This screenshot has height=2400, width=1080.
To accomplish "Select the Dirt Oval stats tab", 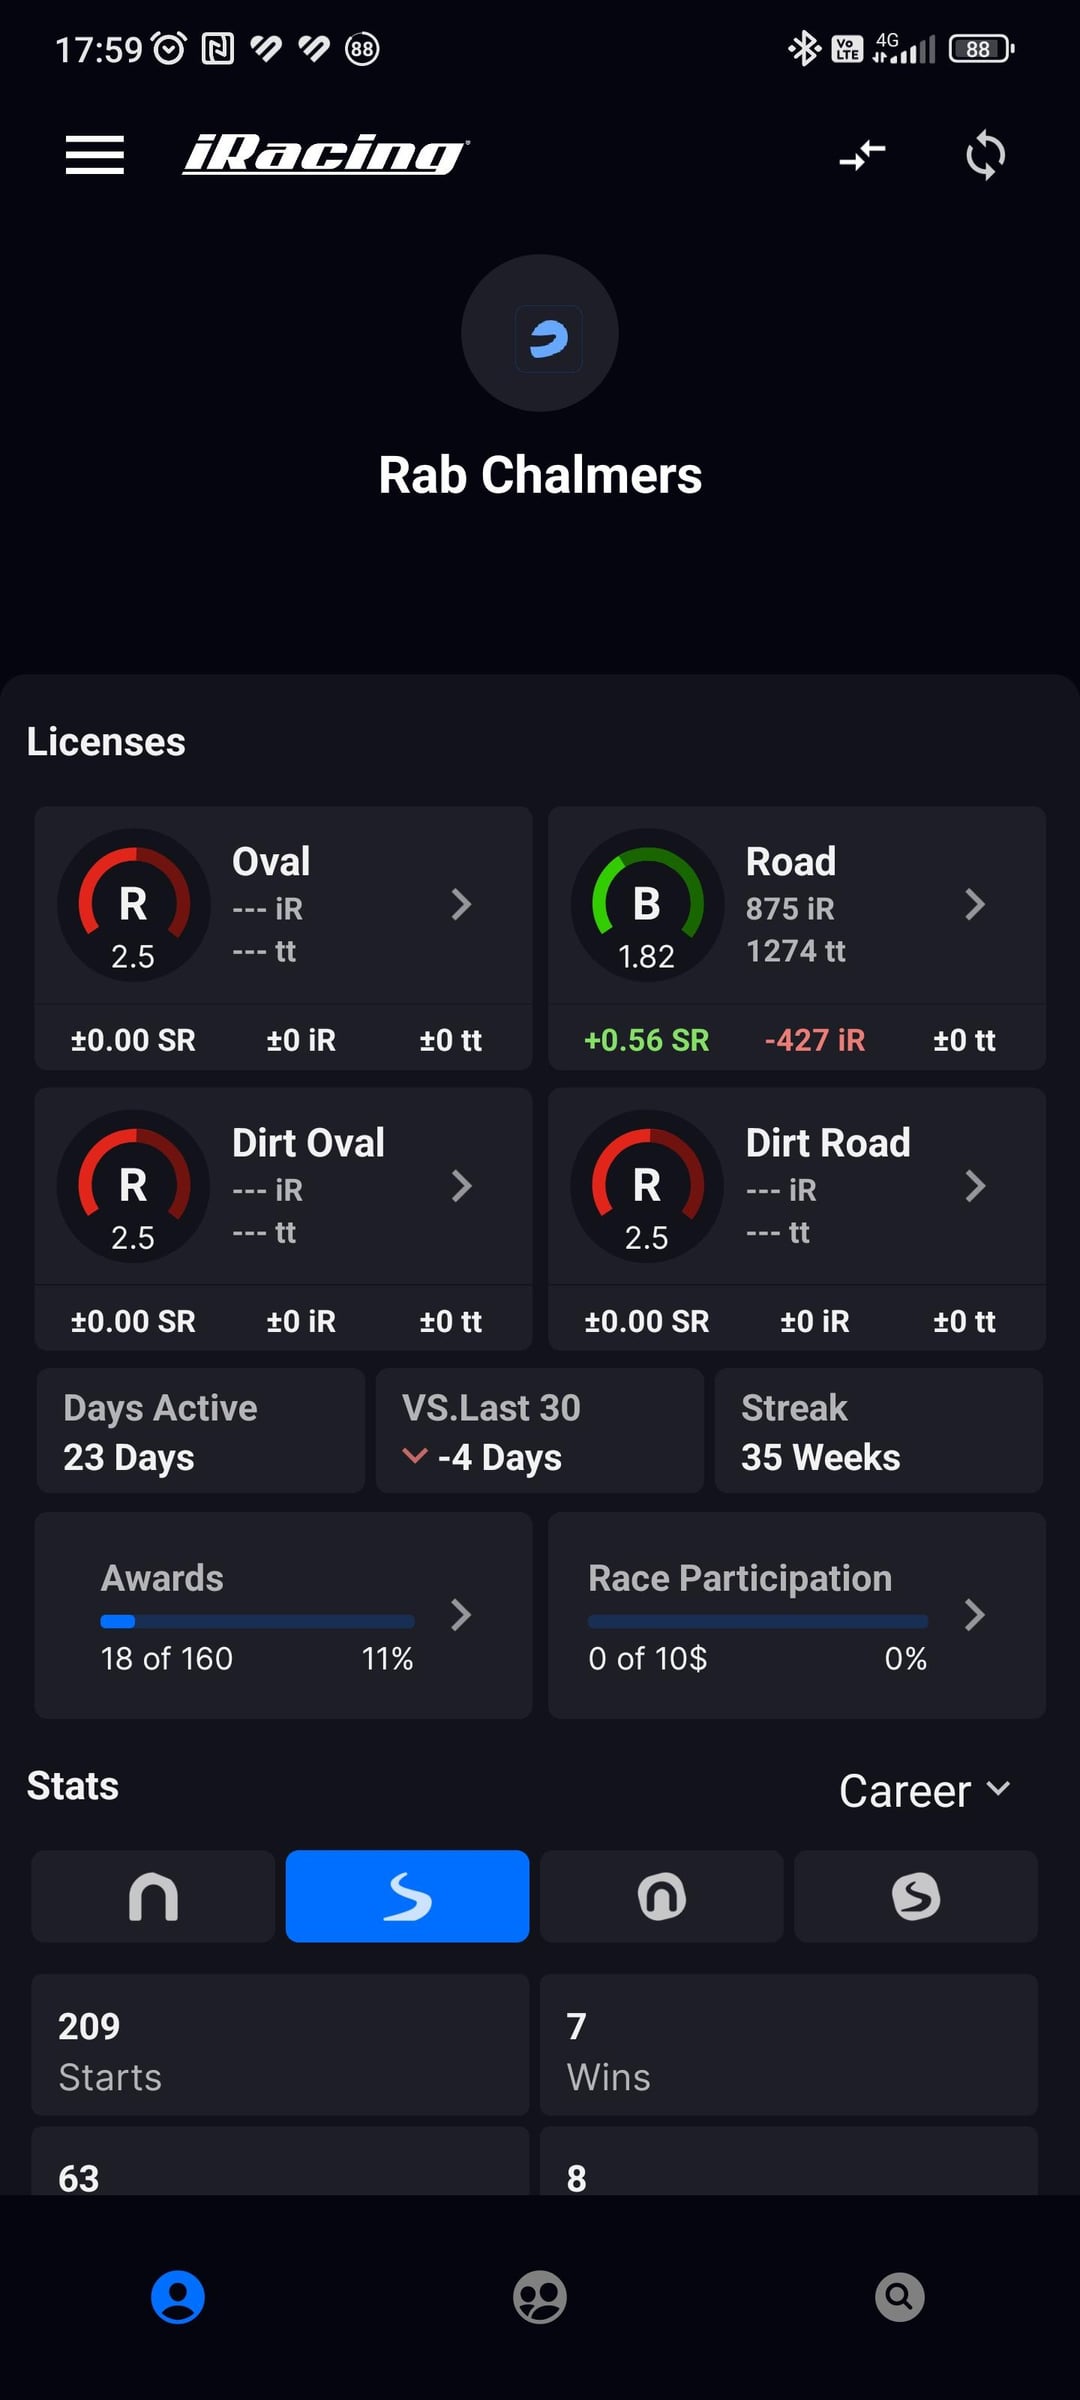I will [662, 1896].
